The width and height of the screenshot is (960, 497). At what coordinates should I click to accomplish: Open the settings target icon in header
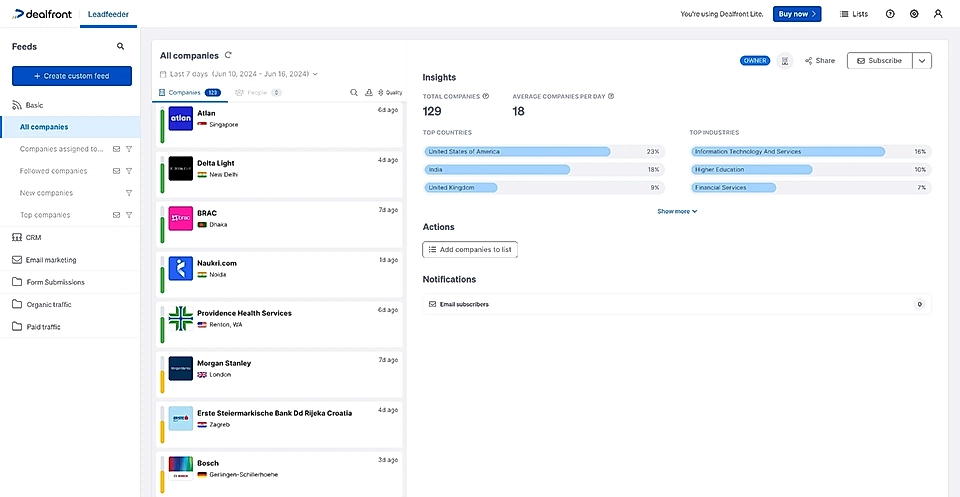pos(914,13)
